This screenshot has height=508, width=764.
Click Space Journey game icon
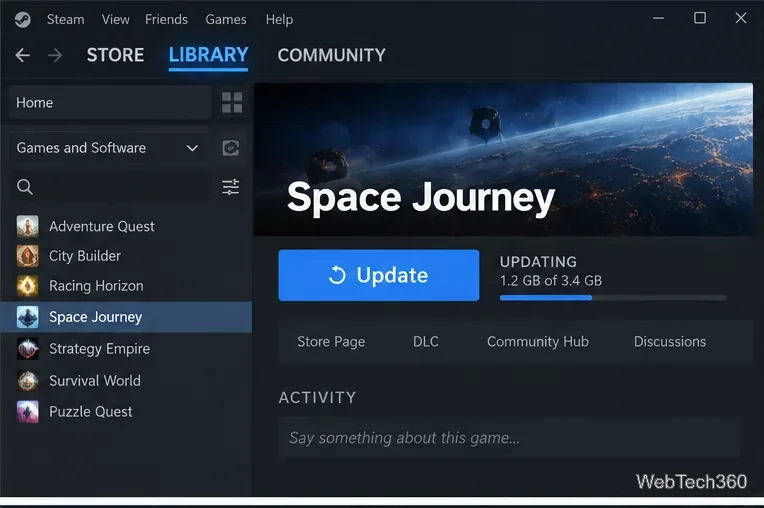tap(28, 317)
